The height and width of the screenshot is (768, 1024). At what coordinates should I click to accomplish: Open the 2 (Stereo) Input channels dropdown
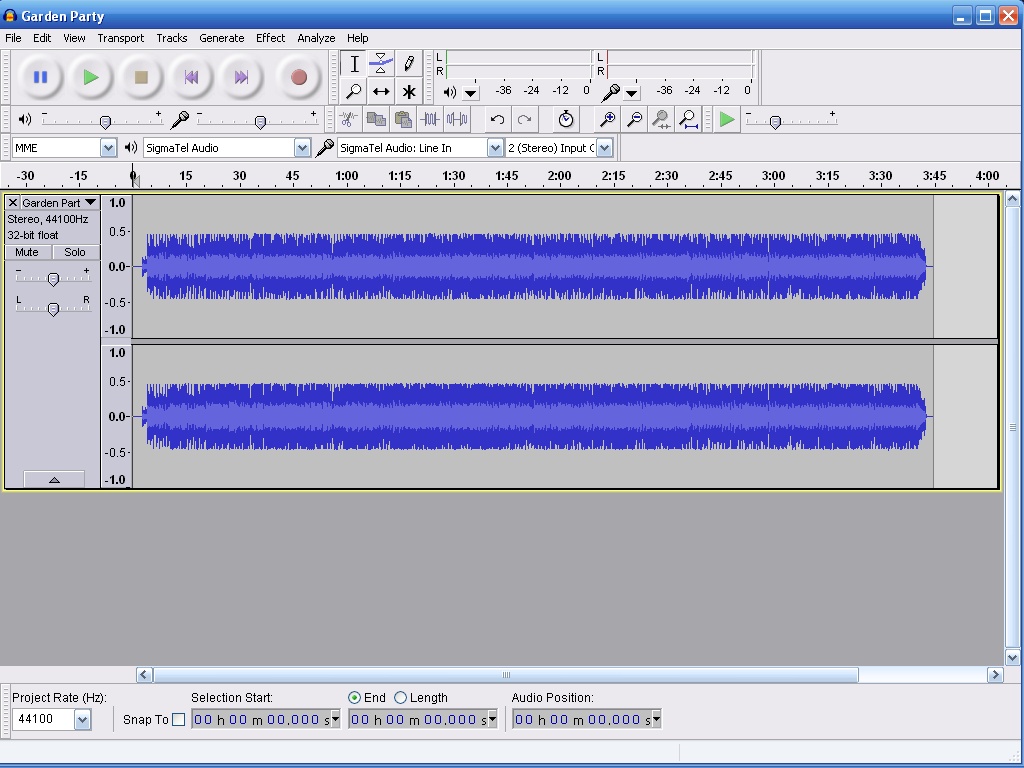pos(604,148)
